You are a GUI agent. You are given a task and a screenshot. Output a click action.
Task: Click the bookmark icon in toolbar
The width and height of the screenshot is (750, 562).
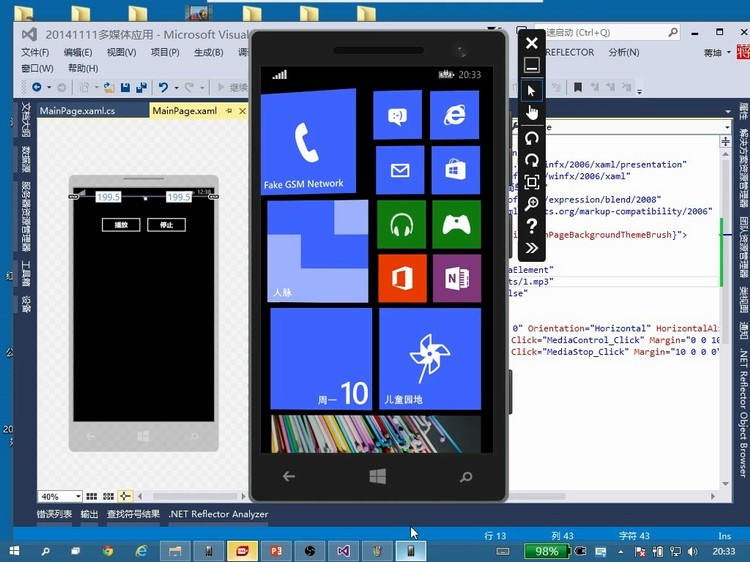click(x=578, y=88)
